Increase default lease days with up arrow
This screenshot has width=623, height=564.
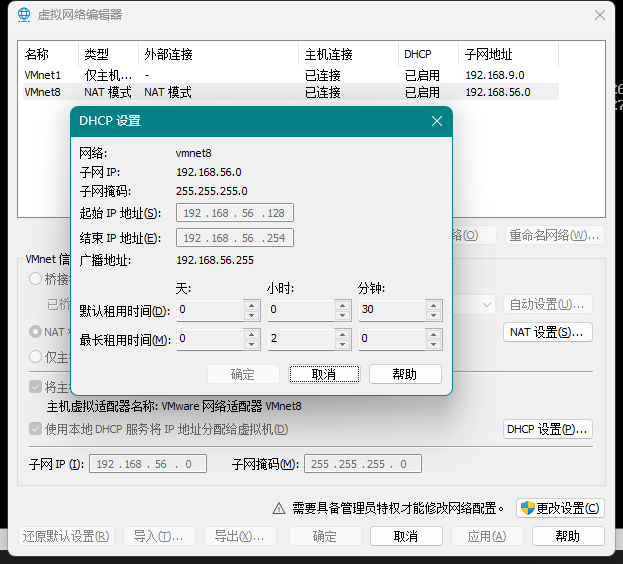[252, 305]
